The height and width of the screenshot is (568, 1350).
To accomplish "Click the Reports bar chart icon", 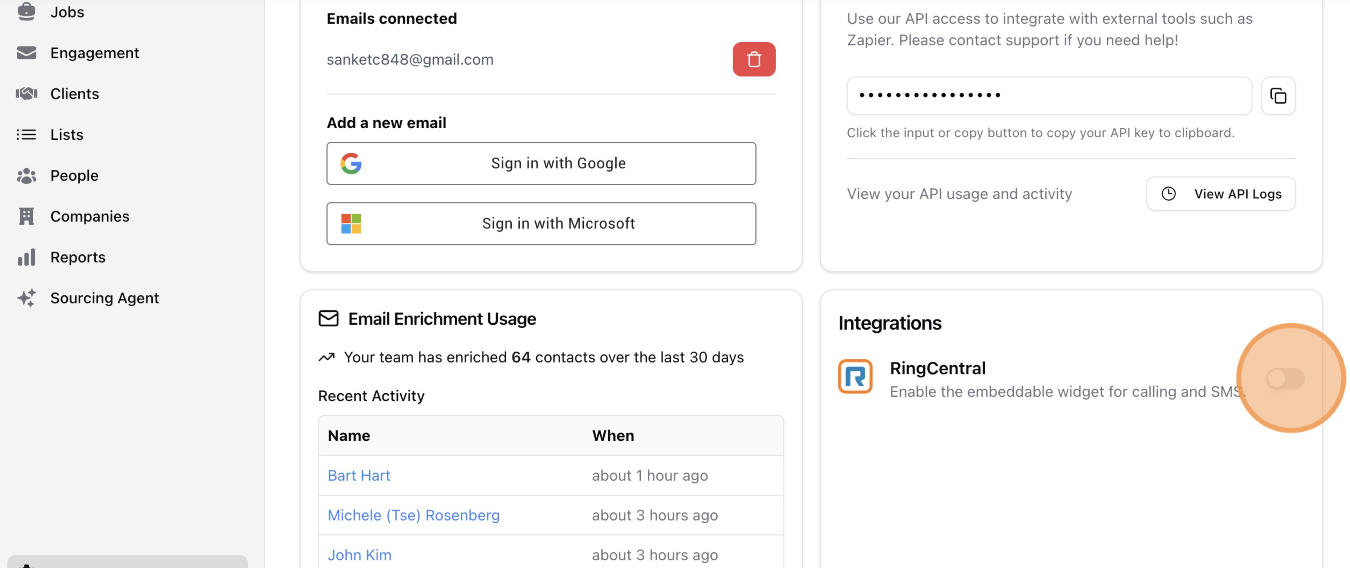I will pyautogui.click(x=27, y=258).
